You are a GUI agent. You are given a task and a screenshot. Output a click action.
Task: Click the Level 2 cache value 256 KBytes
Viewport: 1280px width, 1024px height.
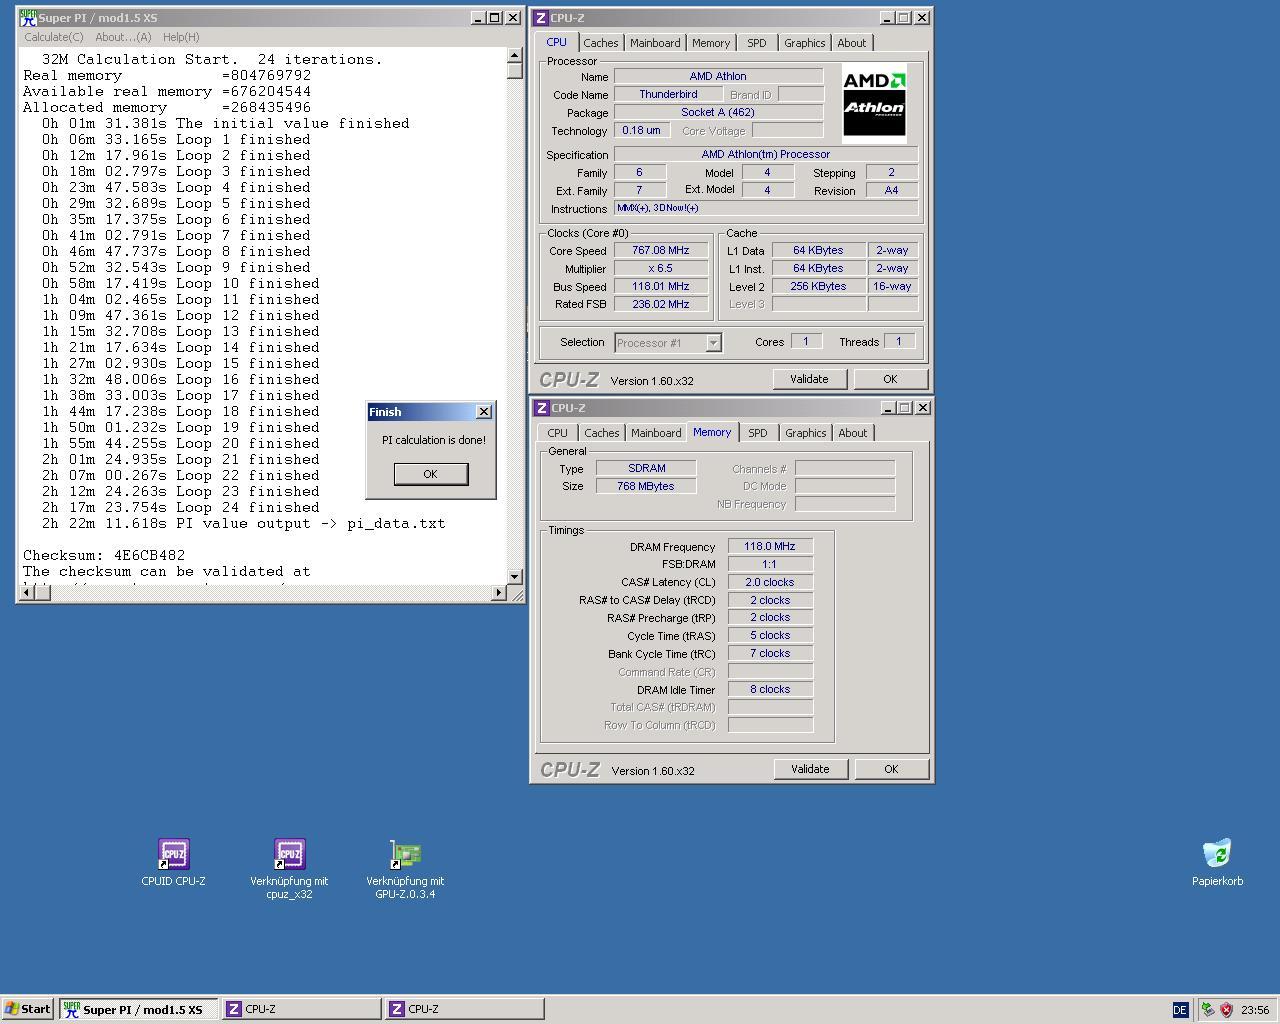coord(818,286)
